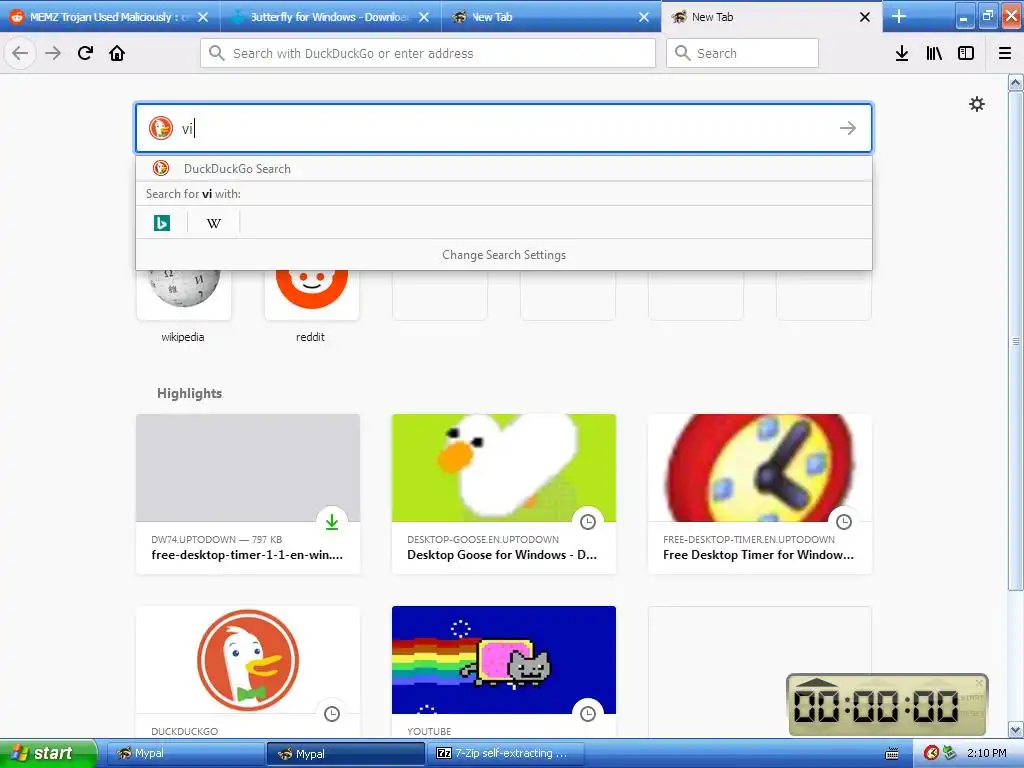The image size is (1024, 768).
Task: Click the new tab search field
Action: point(504,128)
